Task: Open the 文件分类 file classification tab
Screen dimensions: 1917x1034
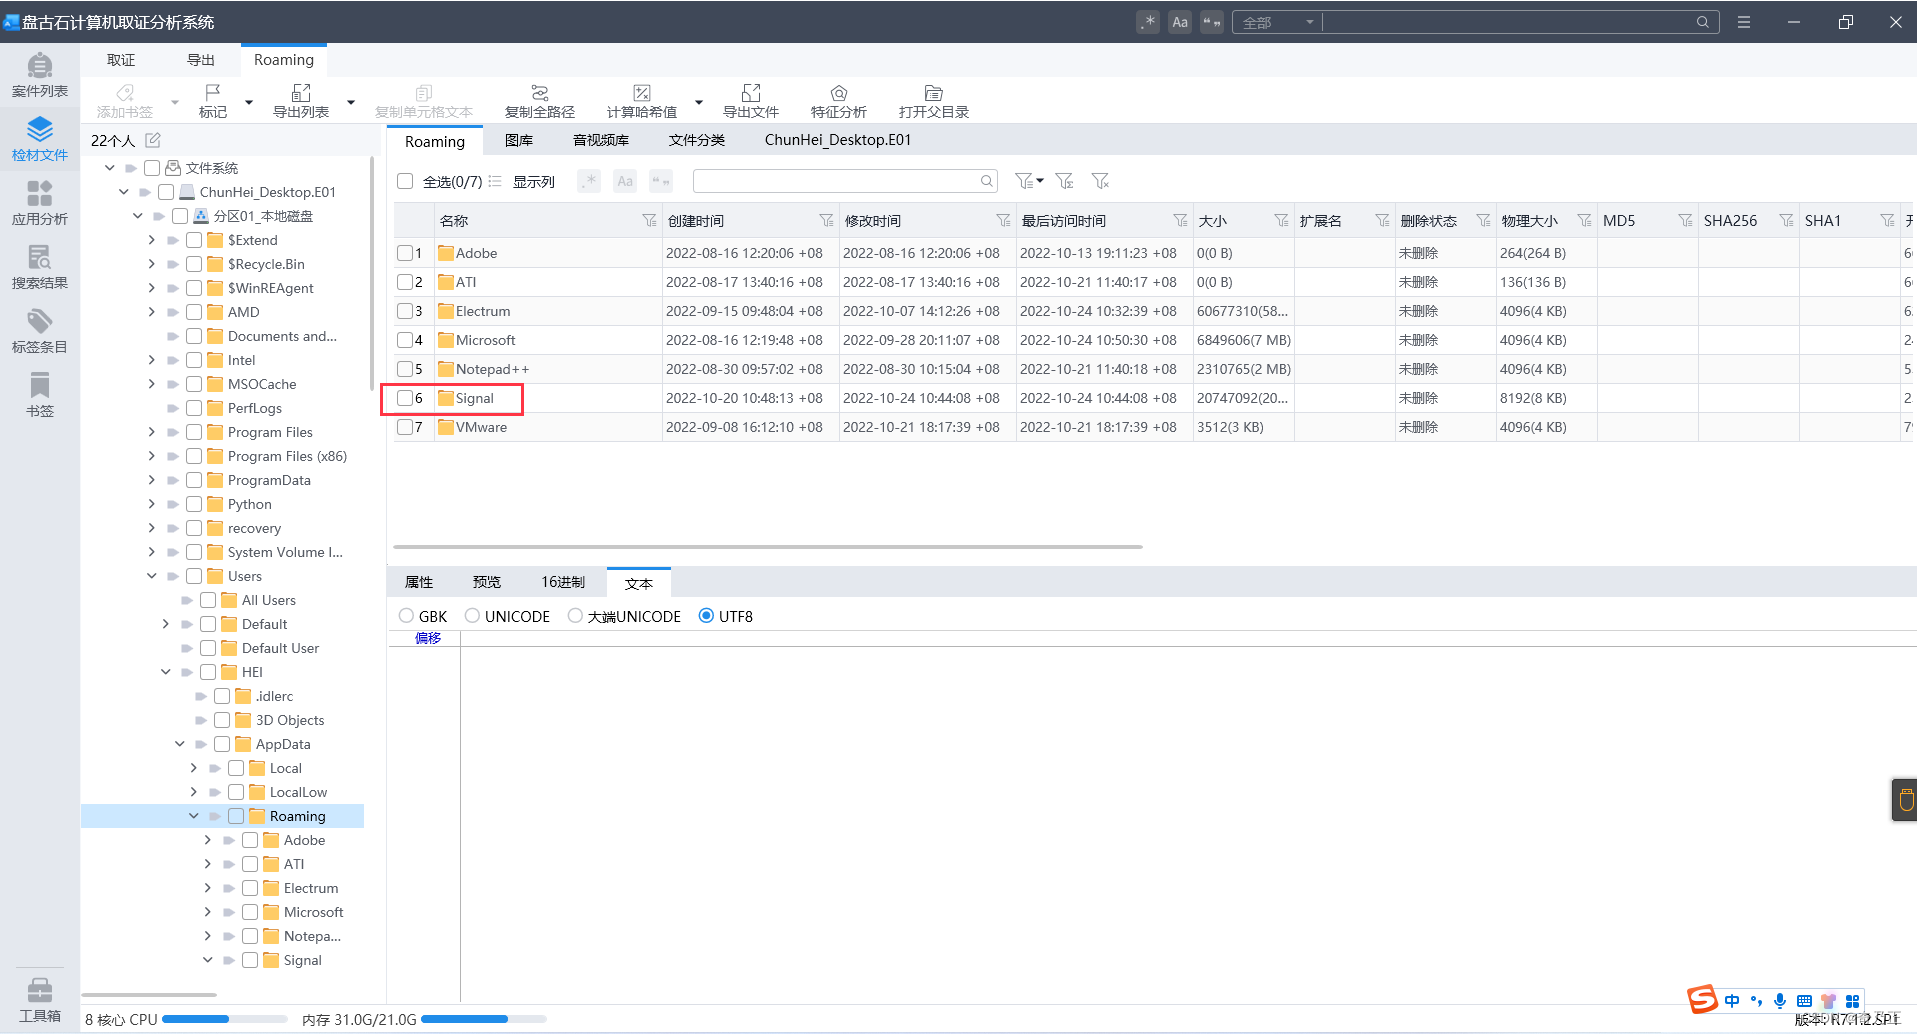Action: pyautogui.click(x=697, y=140)
